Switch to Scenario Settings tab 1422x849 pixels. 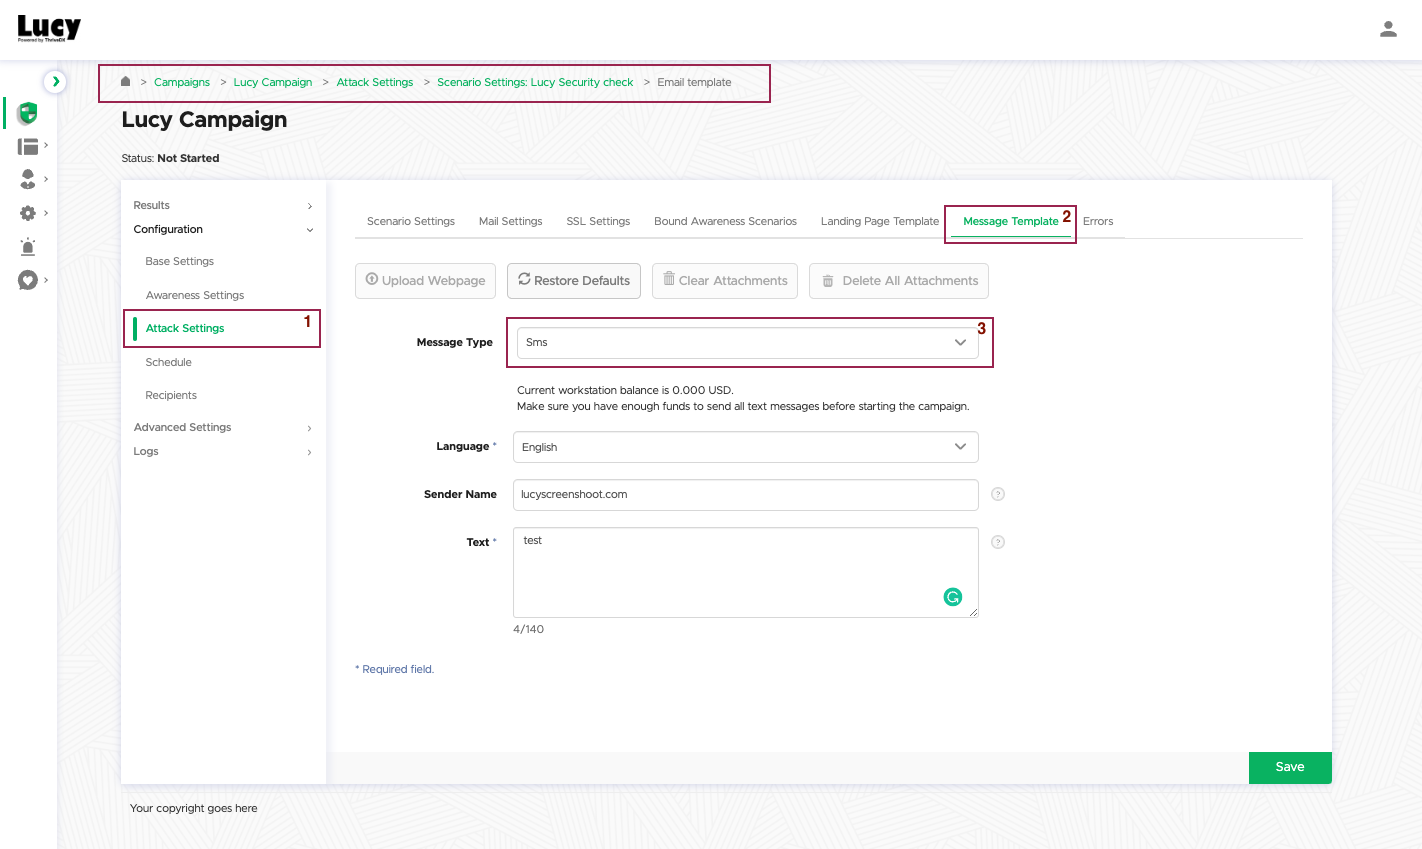click(411, 221)
